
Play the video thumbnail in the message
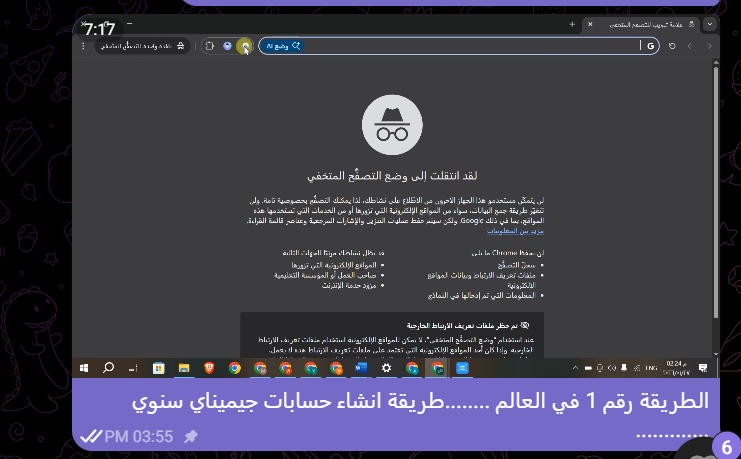[x=396, y=196]
